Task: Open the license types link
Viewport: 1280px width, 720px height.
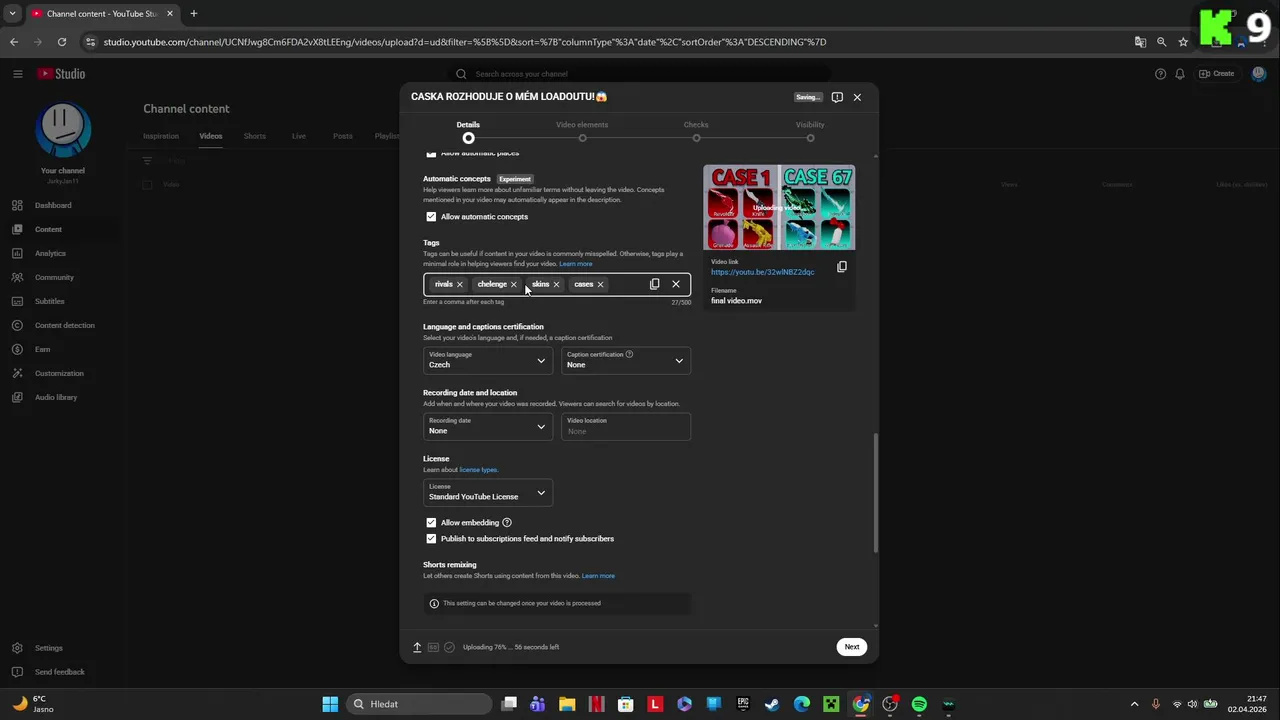Action: tap(478, 470)
